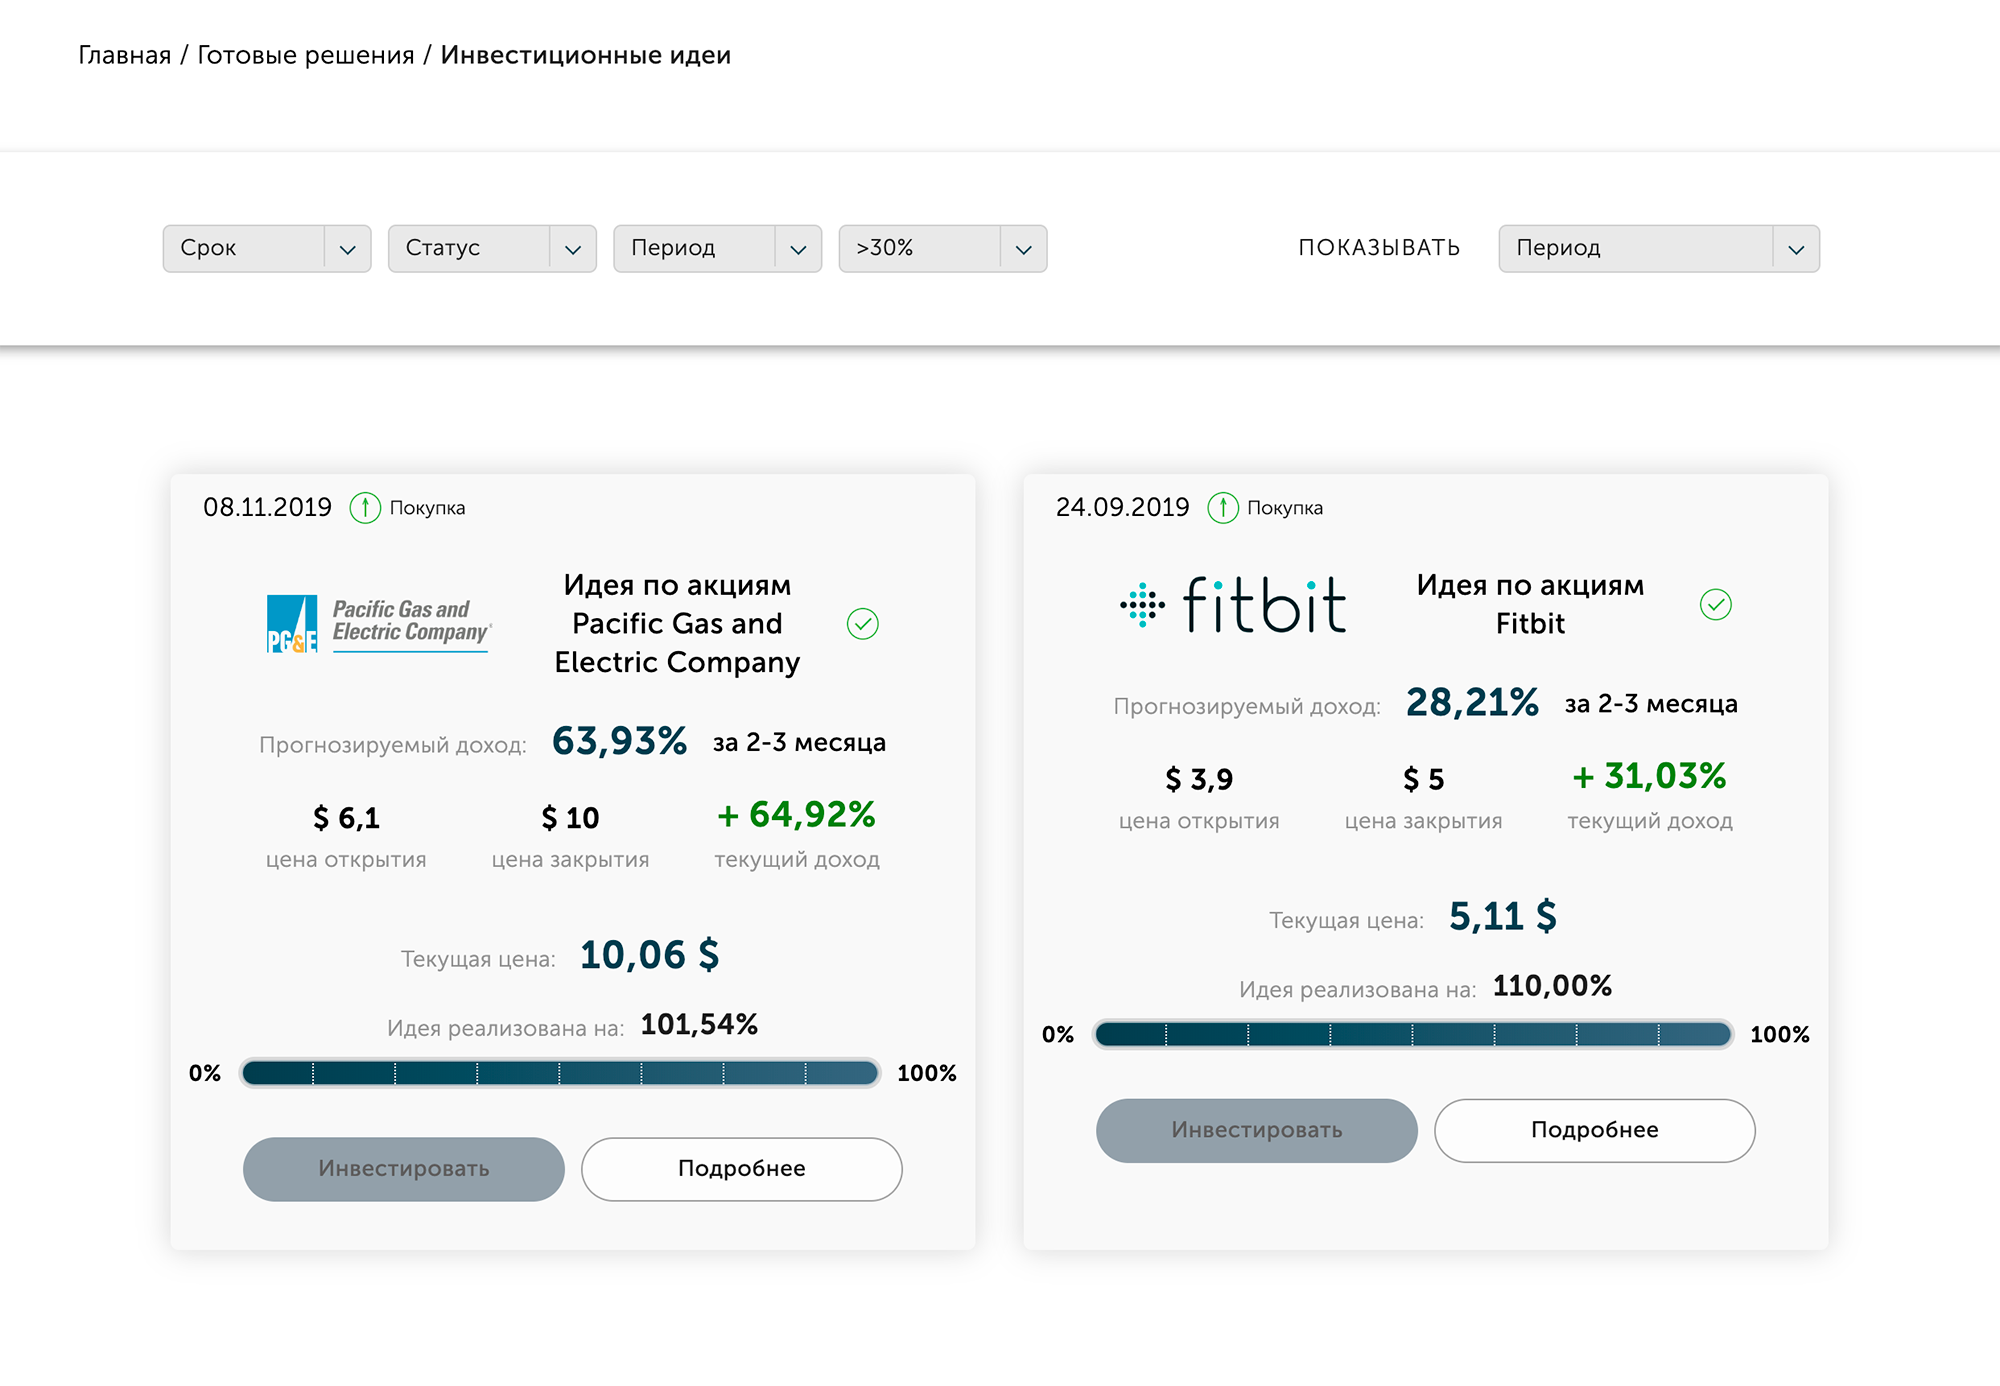Click title Идея по акциям Pacific Gas
Viewport: 2000px width, 1386px height.
tap(677, 623)
